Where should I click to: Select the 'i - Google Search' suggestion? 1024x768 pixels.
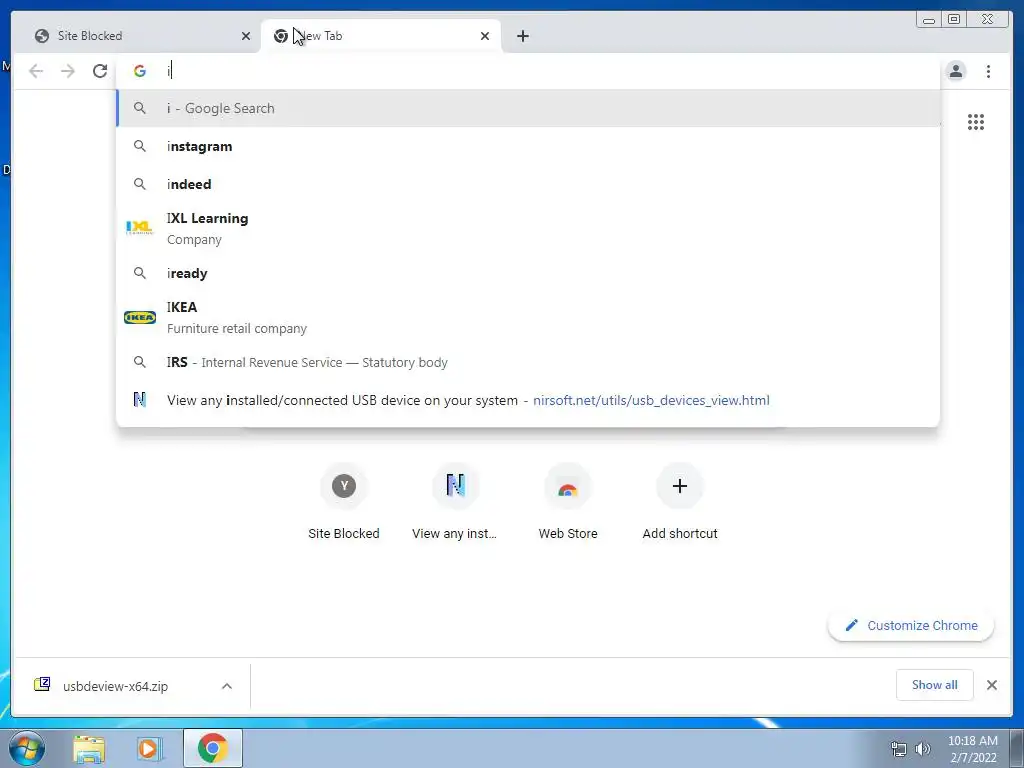click(528, 108)
